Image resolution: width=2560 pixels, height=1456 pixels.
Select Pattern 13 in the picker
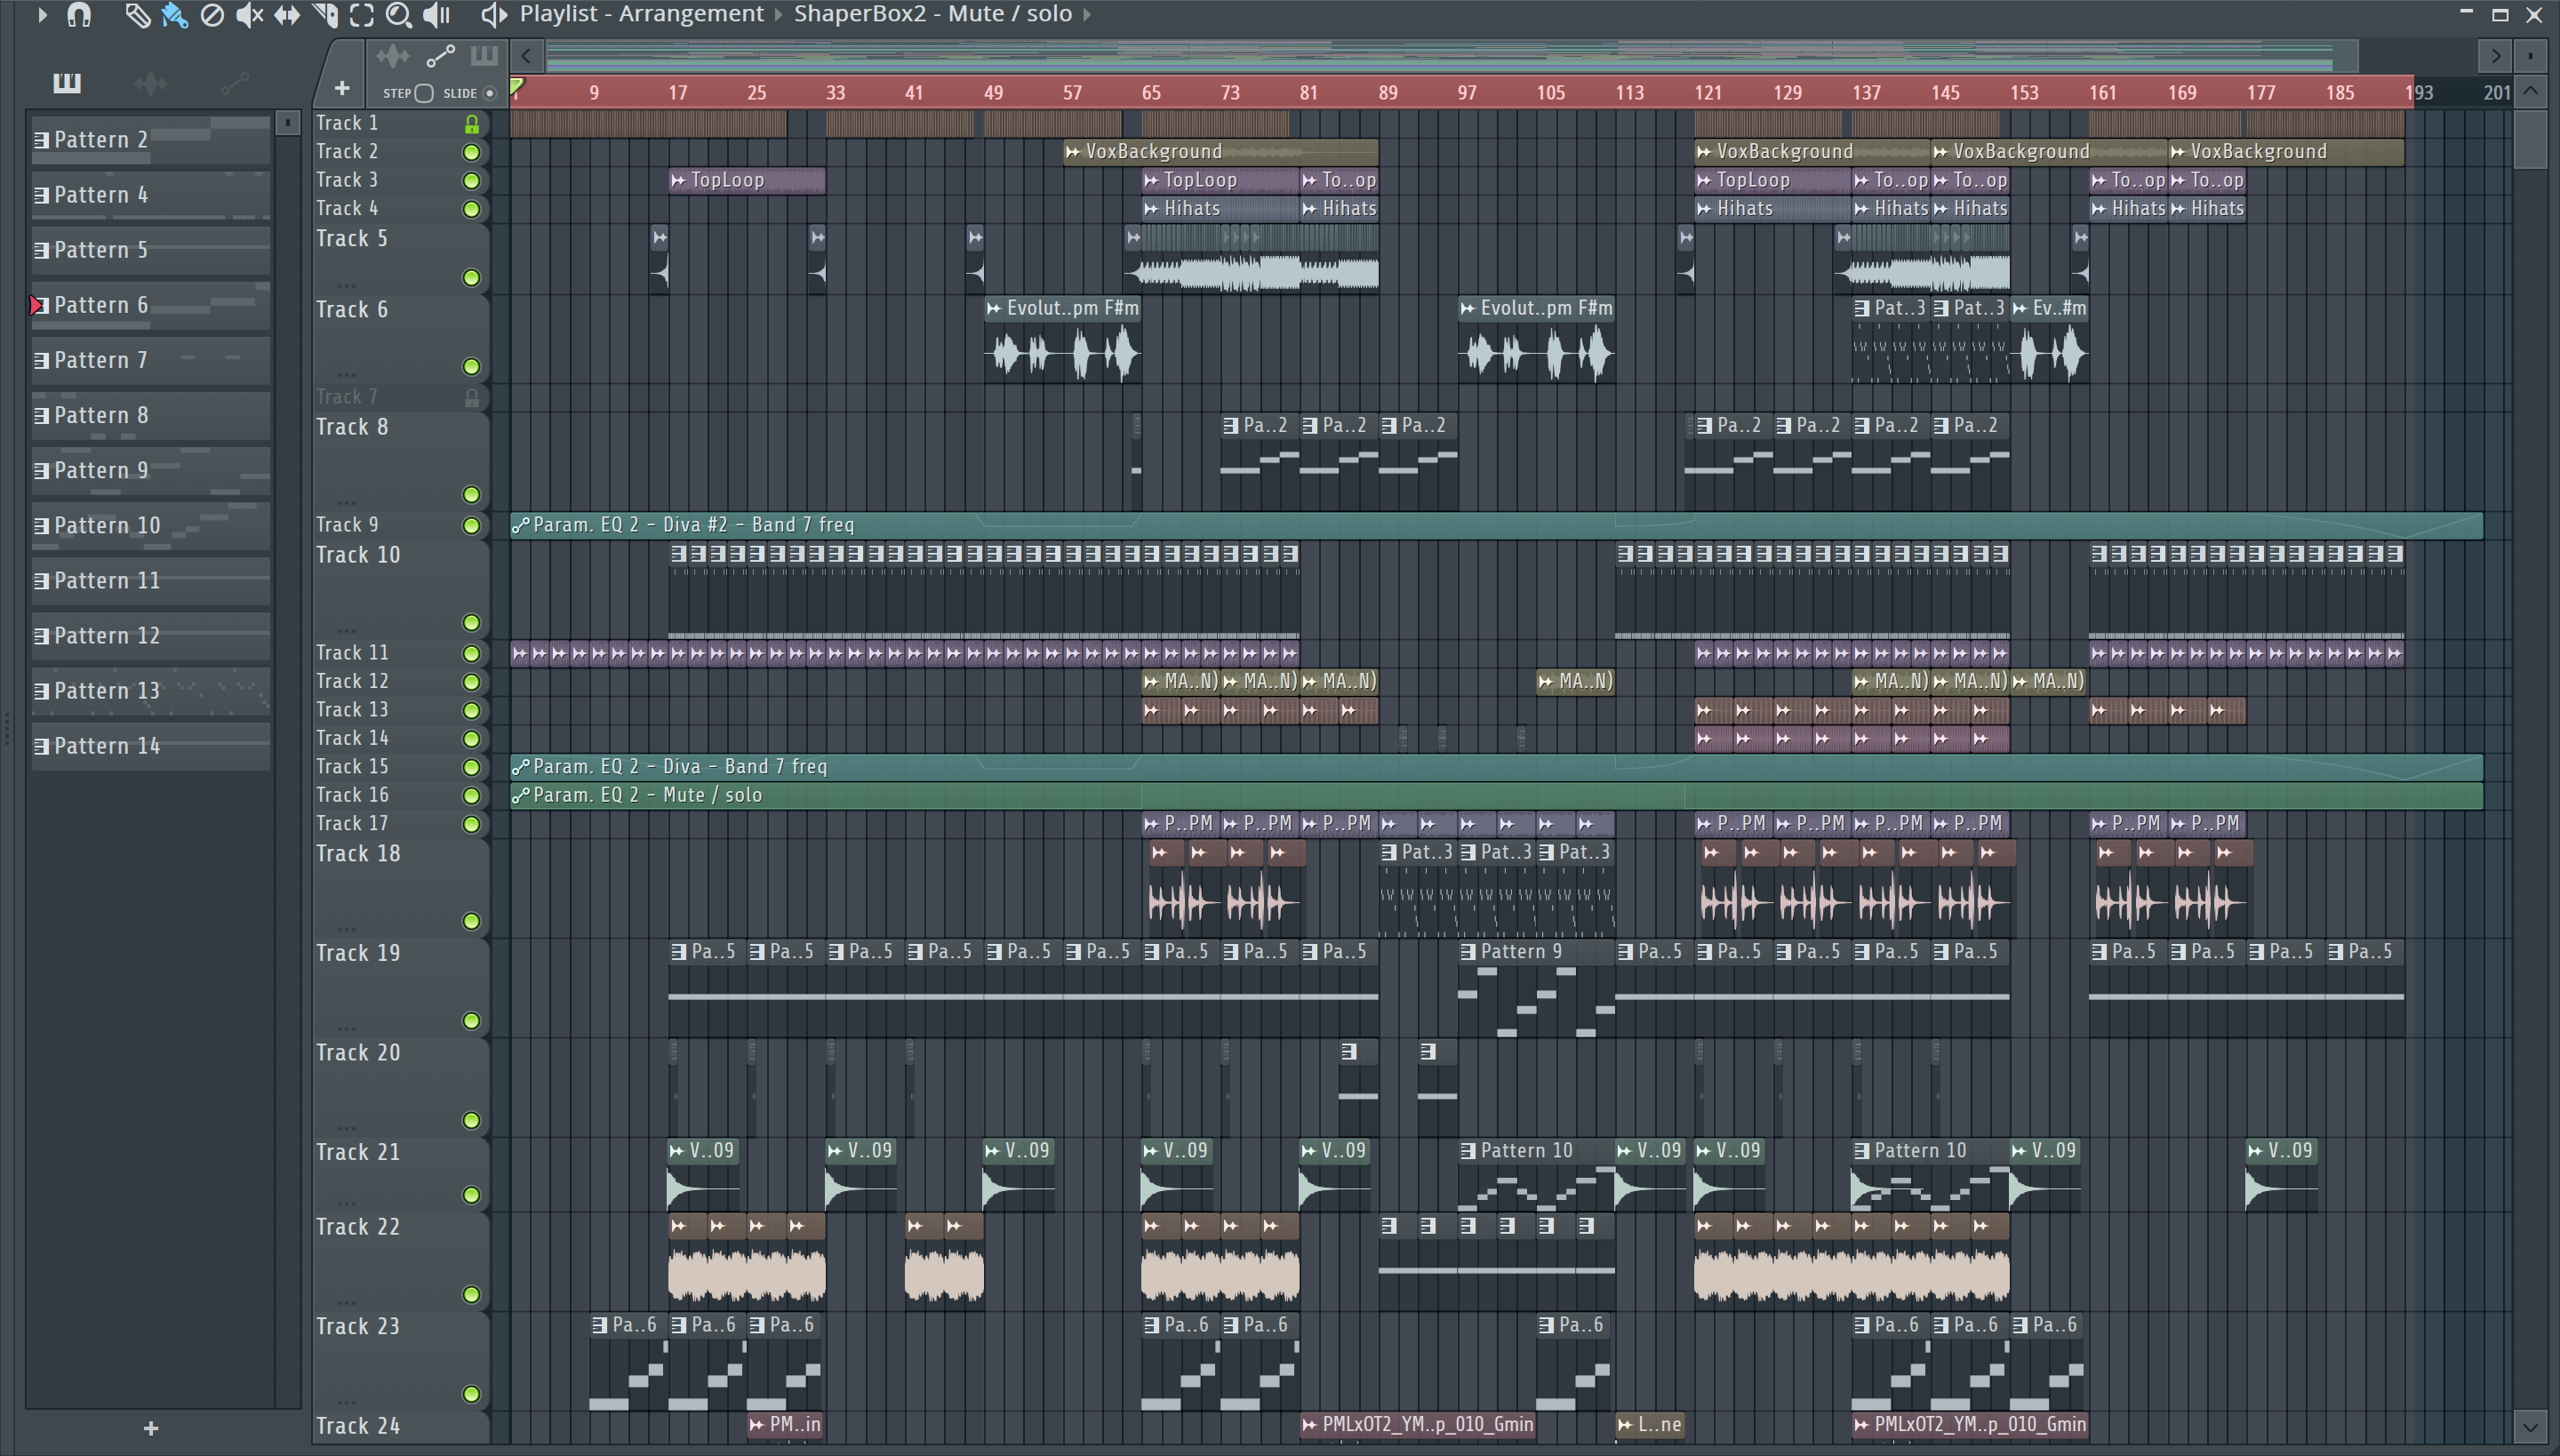coord(150,691)
